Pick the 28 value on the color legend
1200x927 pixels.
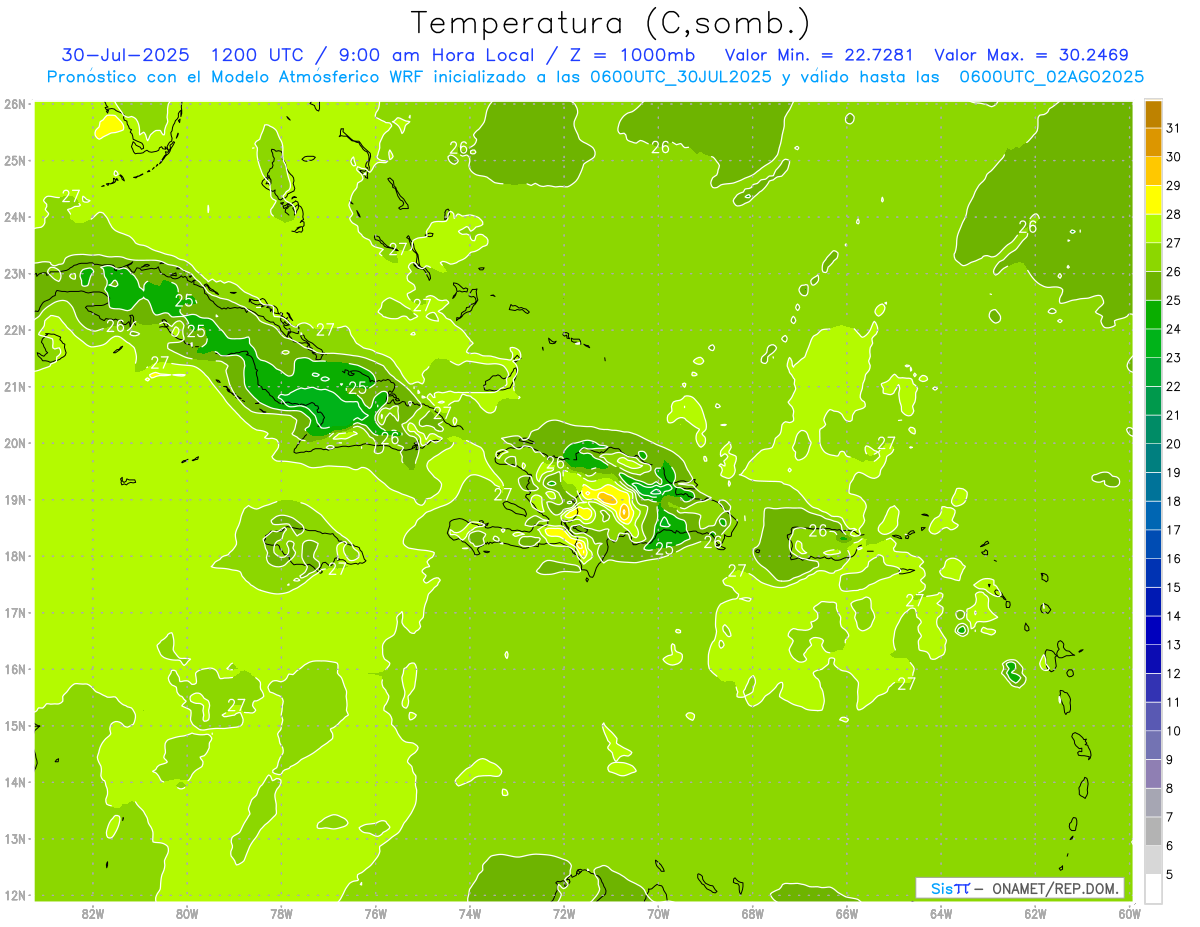[x=1173, y=214]
